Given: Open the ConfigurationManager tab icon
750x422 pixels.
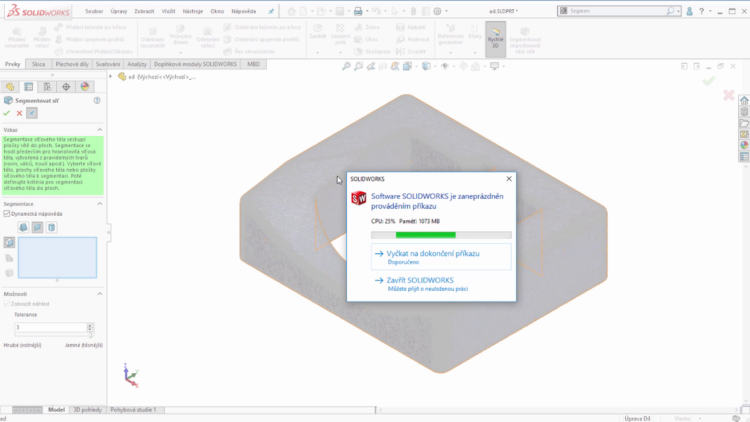Looking at the screenshot, I should (47, 87).
